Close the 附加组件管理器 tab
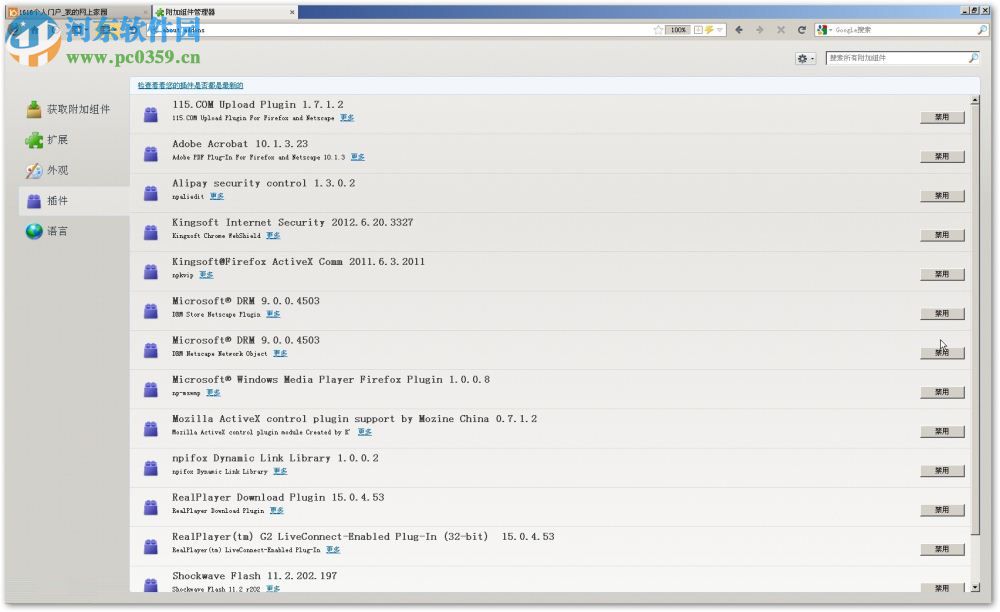This screenshot has width=1000, height=612. tap(292, 12)
